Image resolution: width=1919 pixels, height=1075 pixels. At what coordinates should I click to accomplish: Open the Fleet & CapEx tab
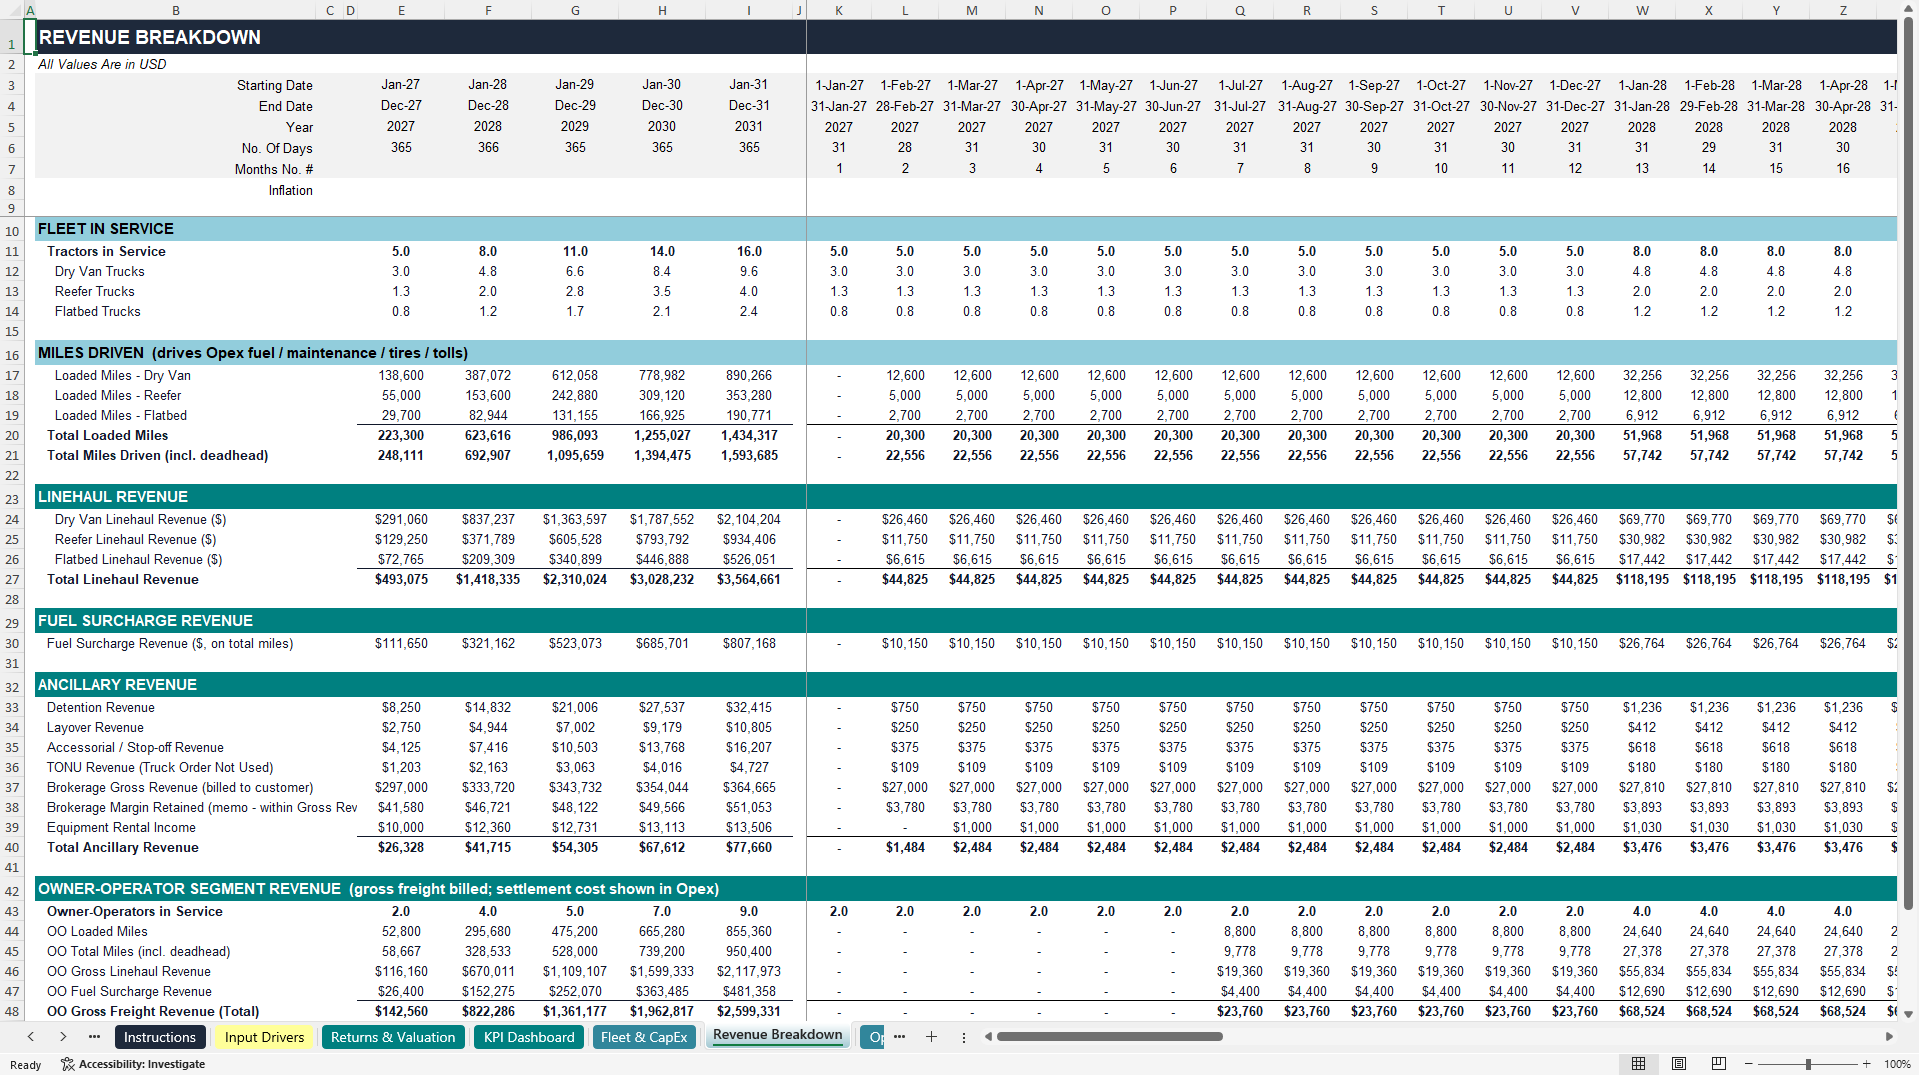(644, 1037)
